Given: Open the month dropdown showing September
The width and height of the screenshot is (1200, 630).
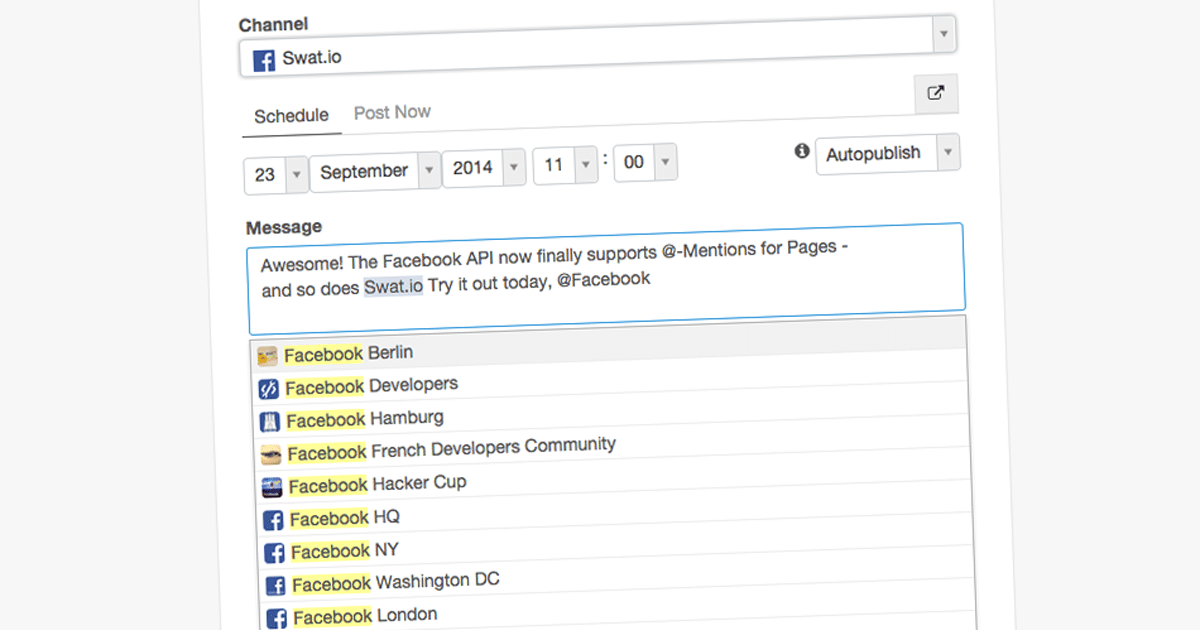Looking at the screenshot, I should (x=376, y=171).
